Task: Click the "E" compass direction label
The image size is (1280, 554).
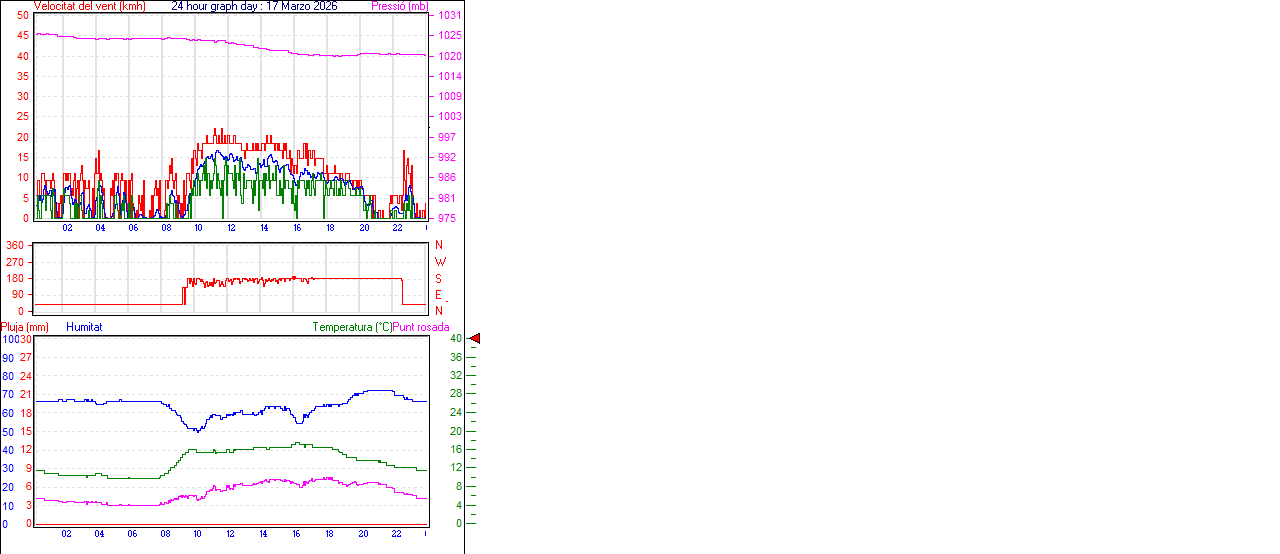Action: [x=438, y=295]
